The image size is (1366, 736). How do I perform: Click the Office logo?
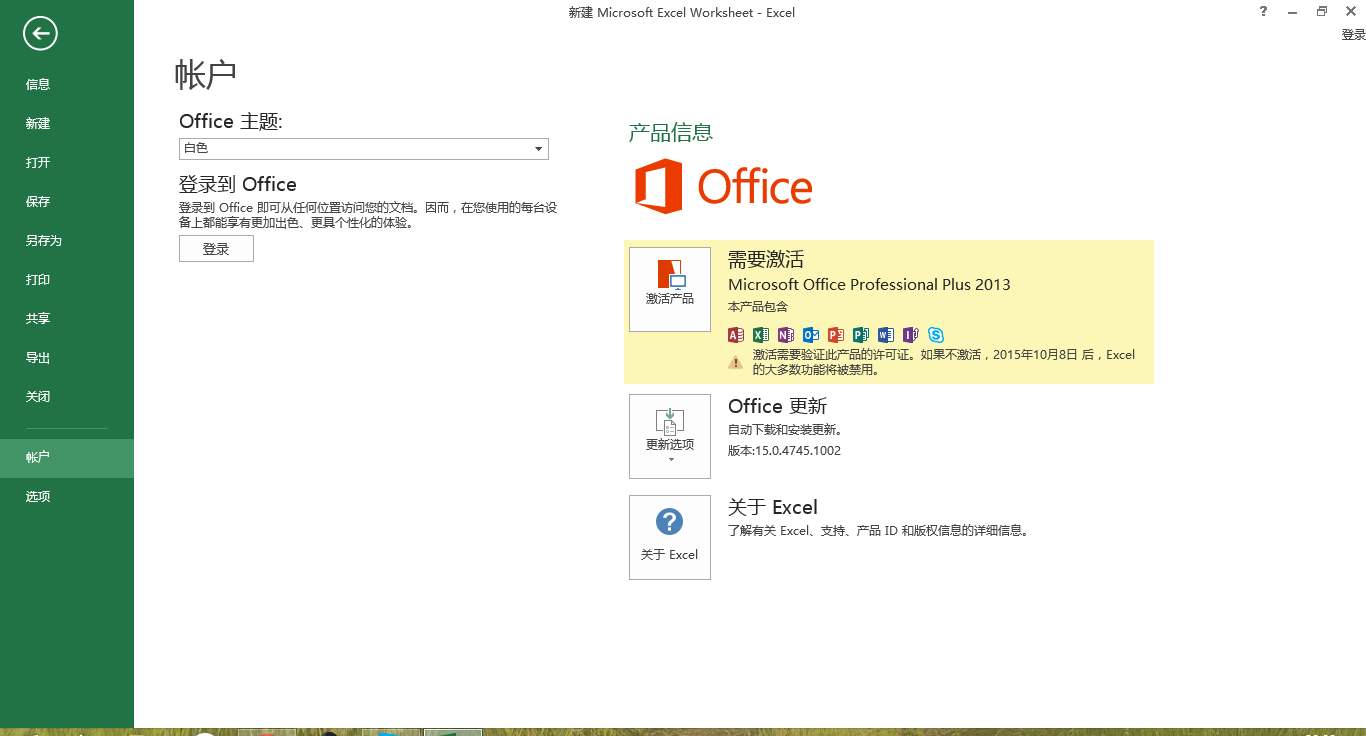pos(724,186)
